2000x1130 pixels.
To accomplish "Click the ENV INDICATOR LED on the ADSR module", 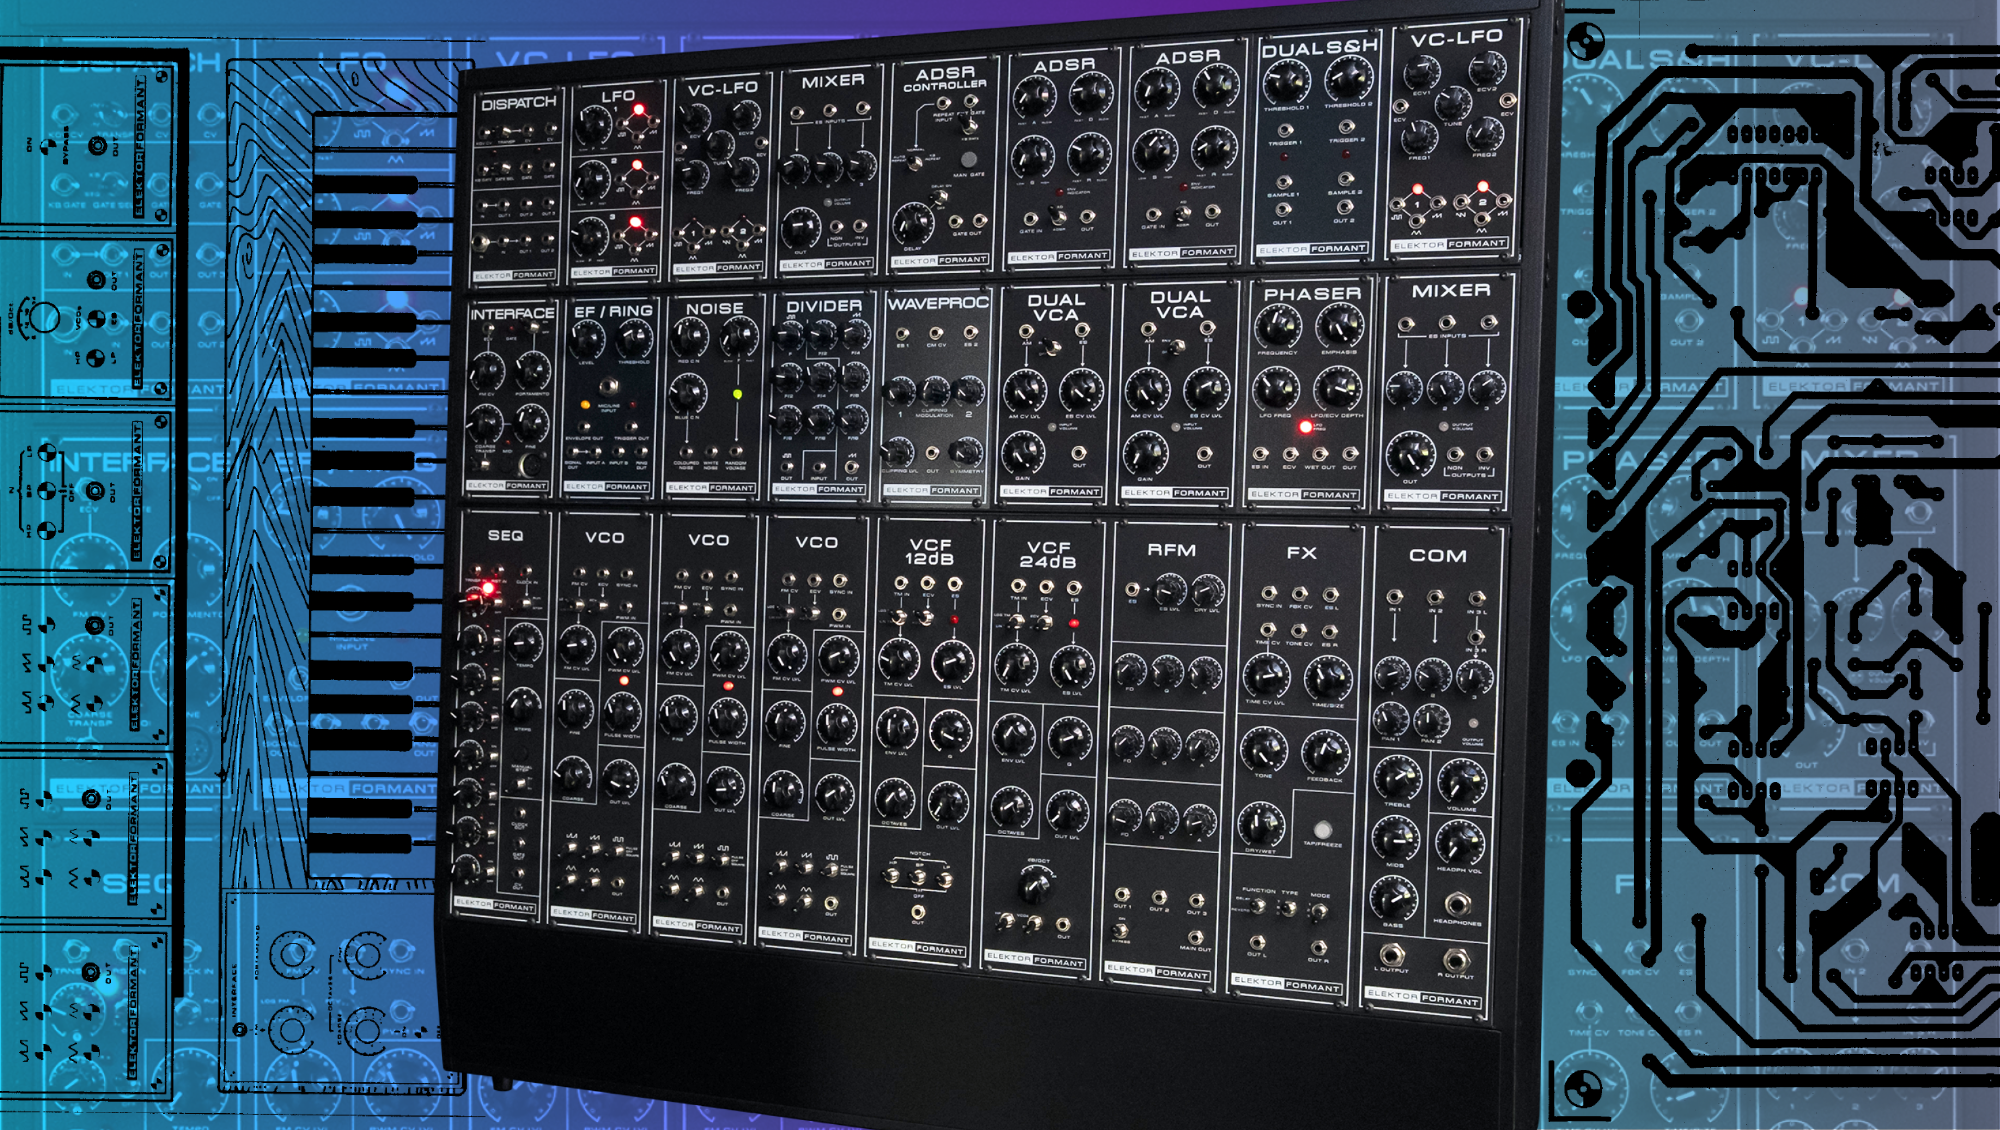I will coord(1059,192).
